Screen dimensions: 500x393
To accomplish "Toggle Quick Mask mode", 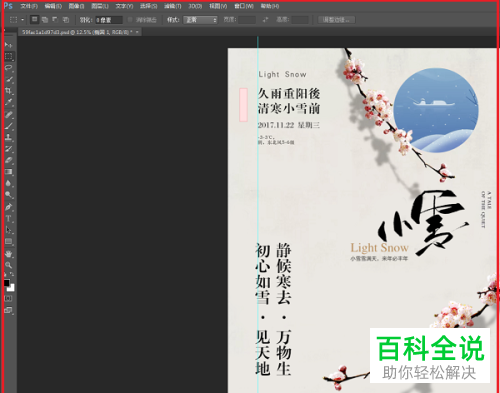I will point(9,299).
